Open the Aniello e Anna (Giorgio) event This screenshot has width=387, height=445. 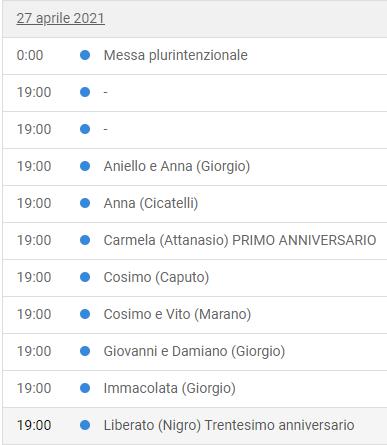pyautogui.click(x=177, y=166)
